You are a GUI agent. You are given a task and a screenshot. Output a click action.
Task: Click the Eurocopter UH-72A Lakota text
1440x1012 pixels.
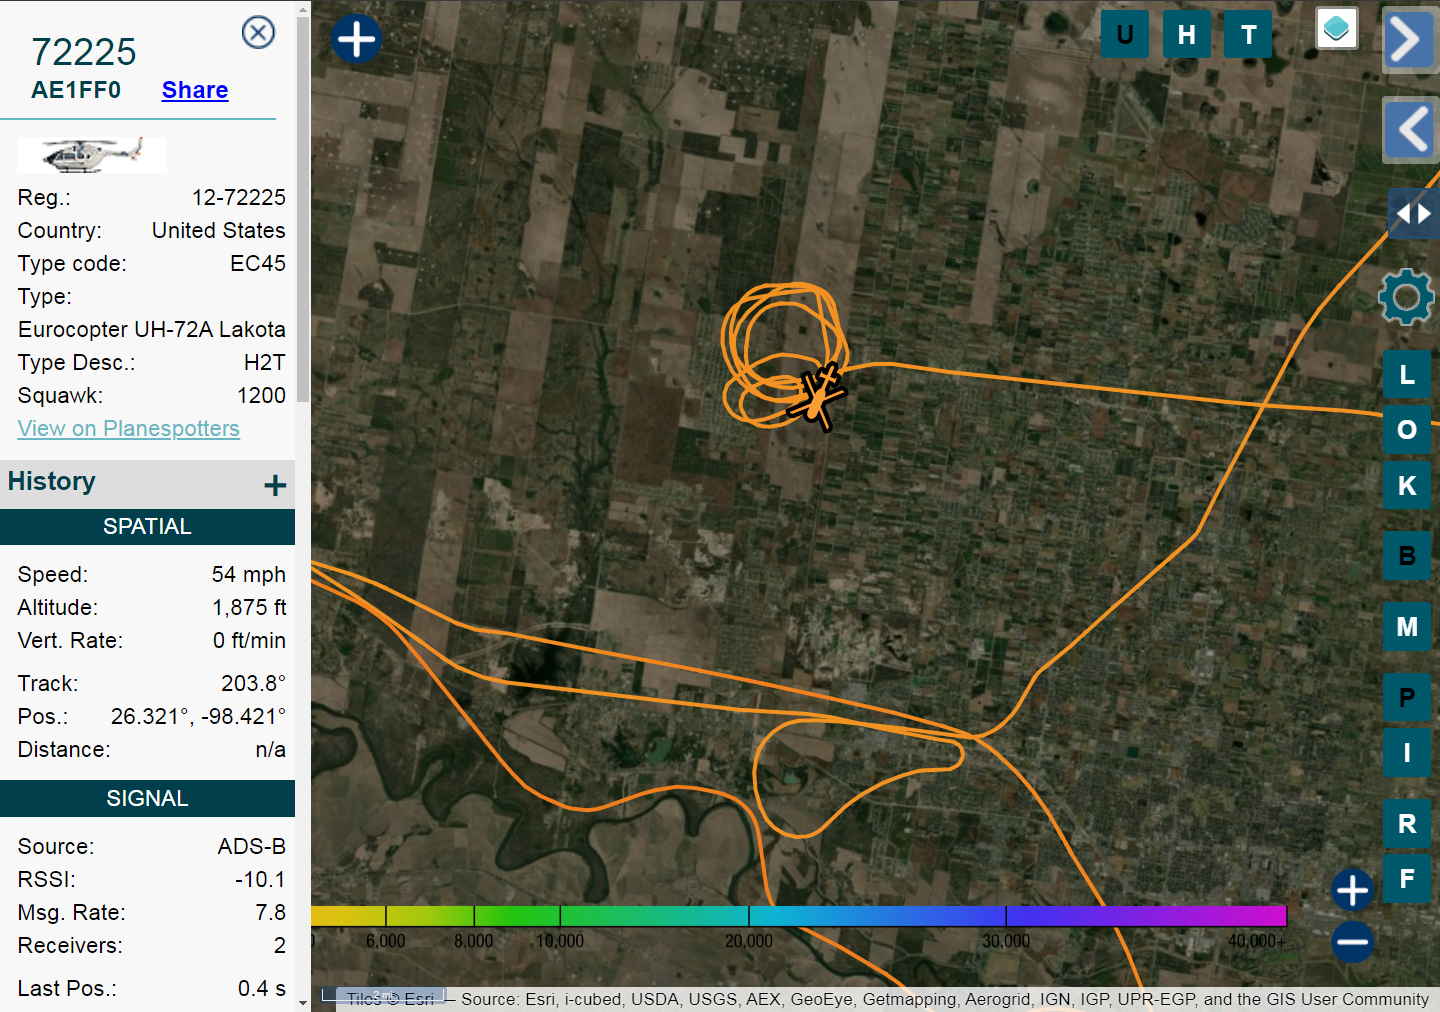point(152,329)
